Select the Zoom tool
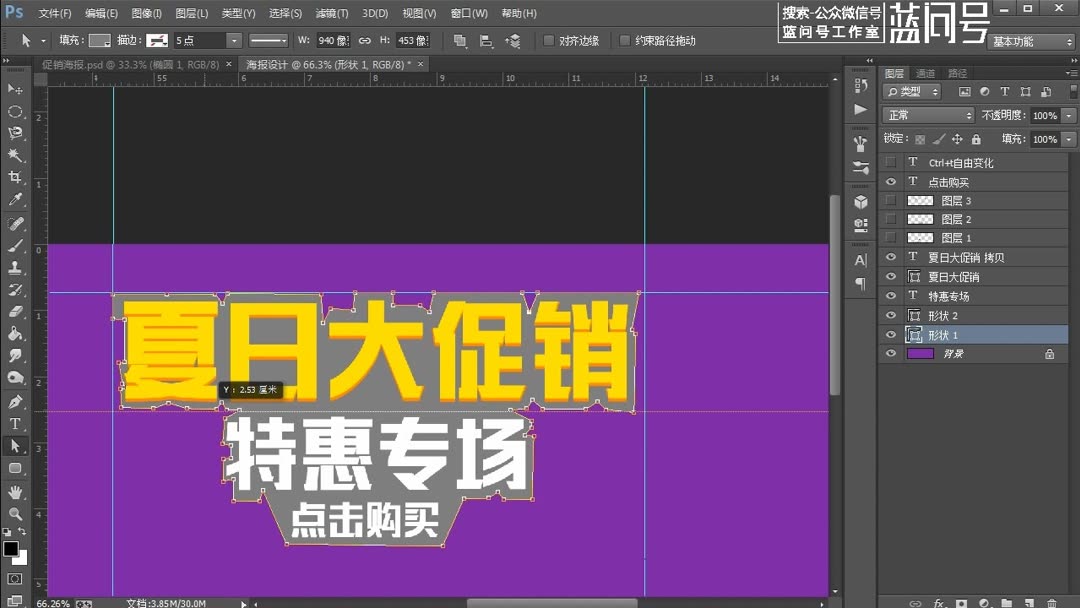 13,511
